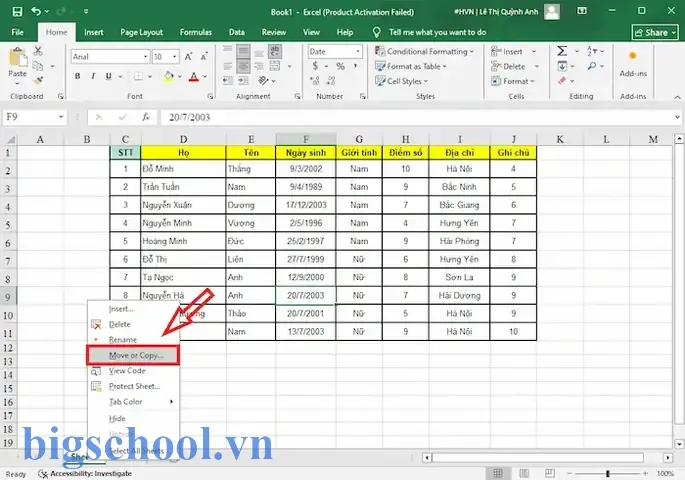This screenshot has height=480, width=685.
Task: Choose View Code in context menu
Action: click(133, 370)
